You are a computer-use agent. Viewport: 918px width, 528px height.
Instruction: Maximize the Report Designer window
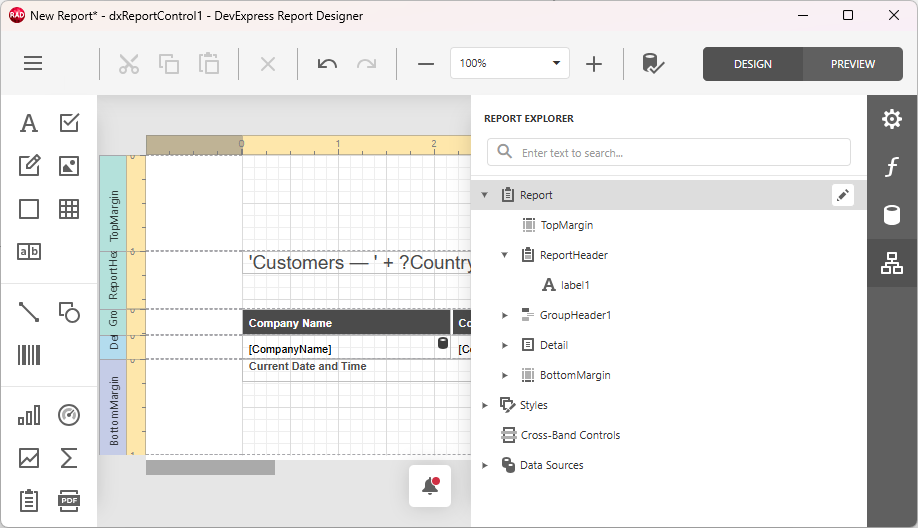tap(848, 15)
